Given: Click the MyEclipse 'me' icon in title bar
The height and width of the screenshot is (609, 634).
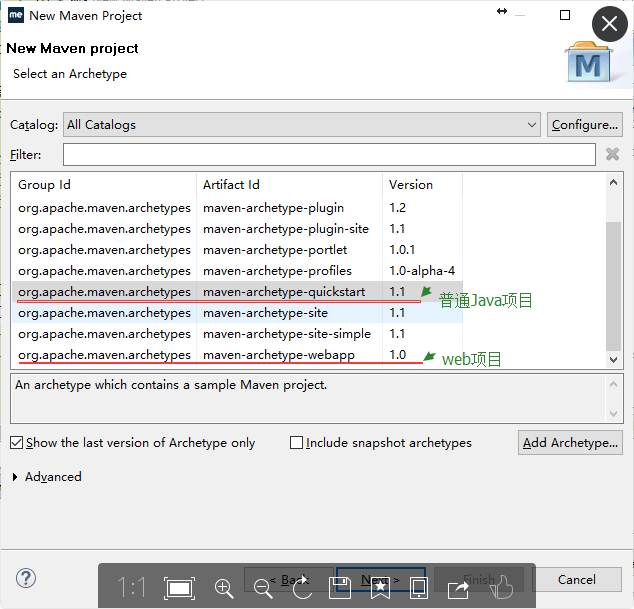Looking at the screenshot, I should click(x=16, y=15).
